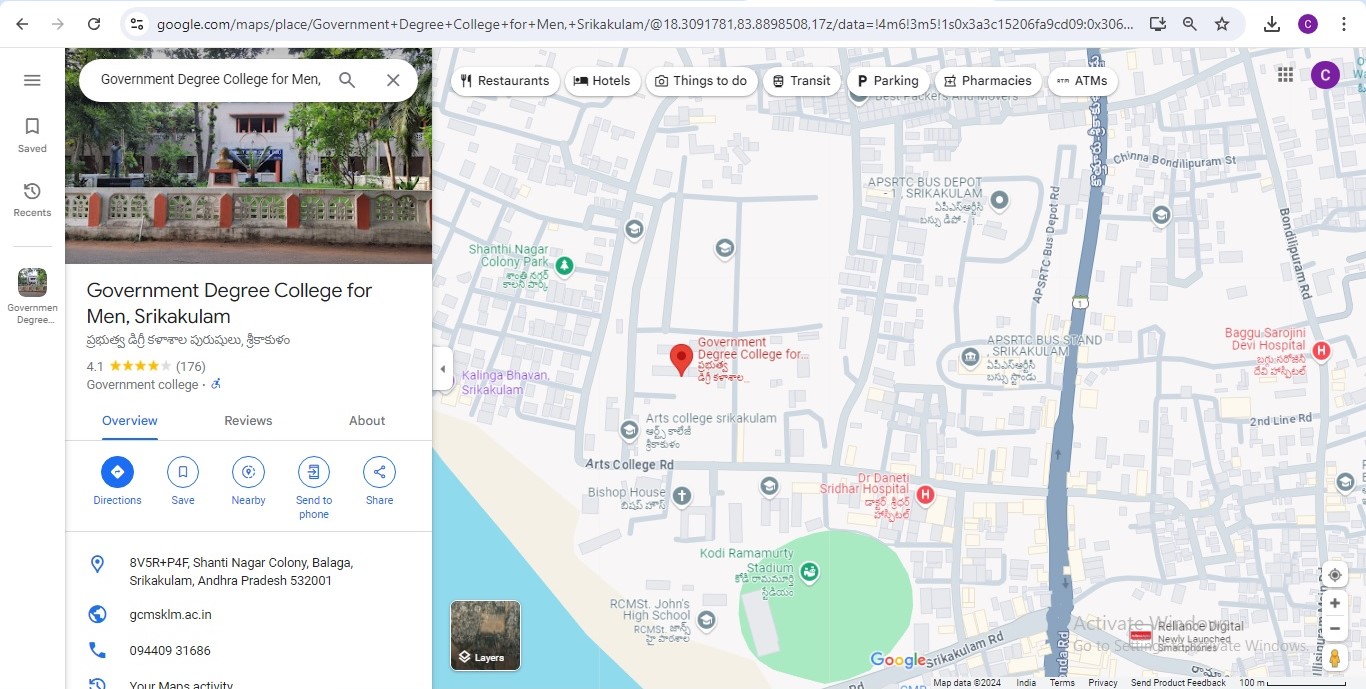Select the APSRTC Bus Stand marker
This screenshot has width=1366, height=689.
[970, 357]
